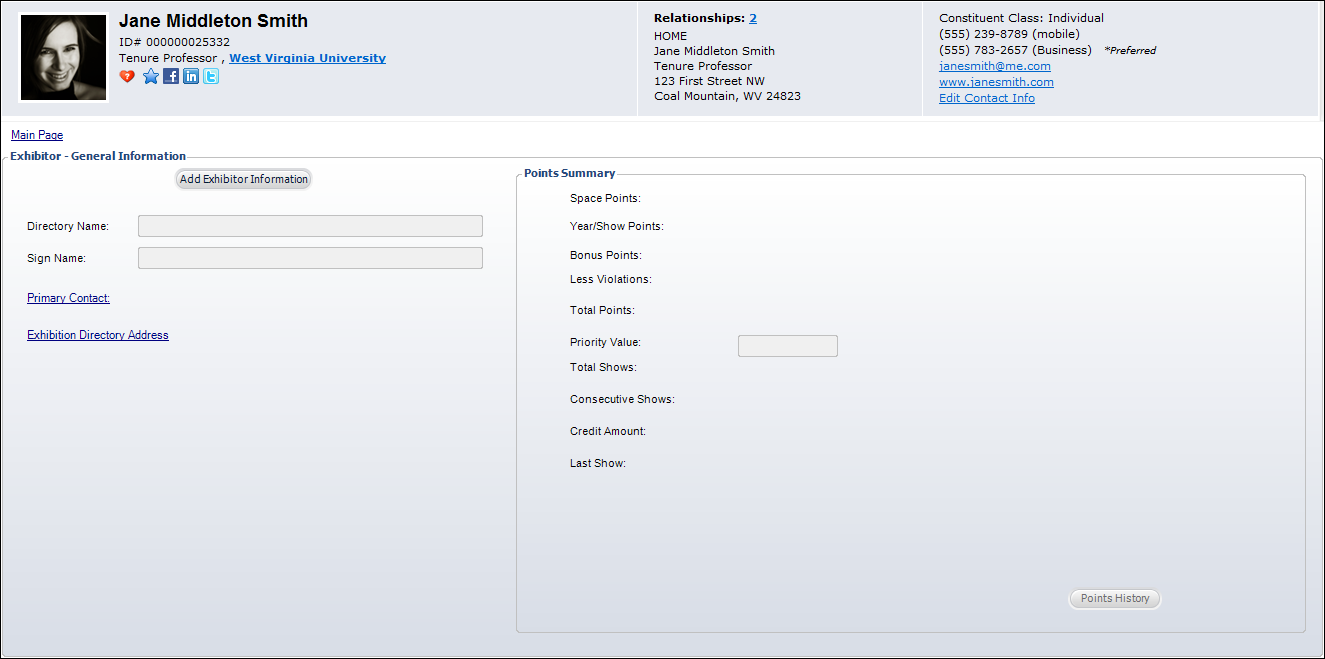The width and height of the screenshot is (1325, 659).
Task: Click the Points History button
Action: pyautogui.click(x=1115, y=599)
